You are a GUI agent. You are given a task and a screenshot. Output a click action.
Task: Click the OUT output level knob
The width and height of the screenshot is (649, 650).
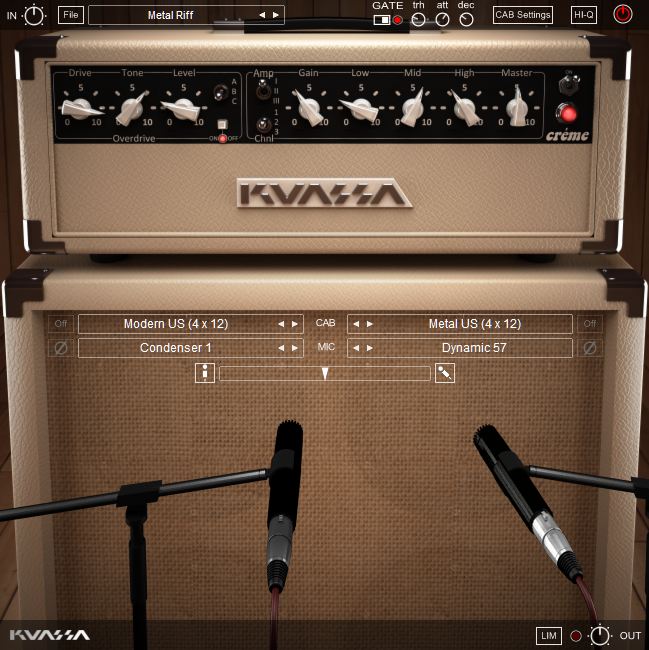point(600,635)
